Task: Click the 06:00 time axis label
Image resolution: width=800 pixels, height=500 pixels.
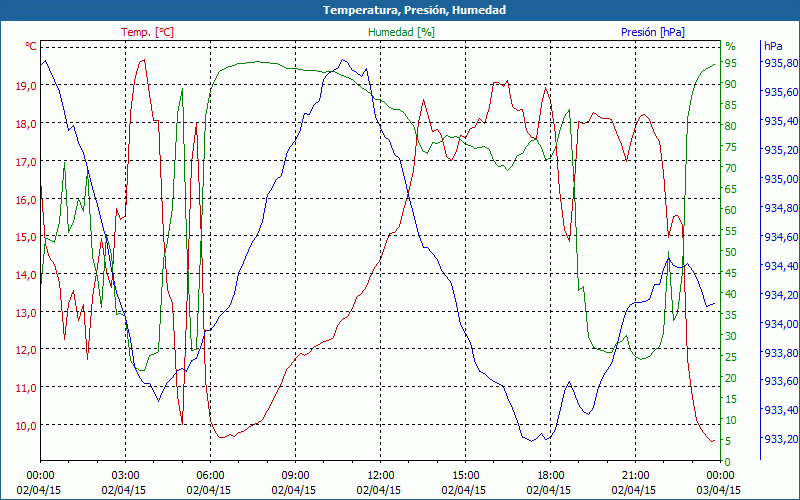Action: pyautogui.click(x=210, y=476)
